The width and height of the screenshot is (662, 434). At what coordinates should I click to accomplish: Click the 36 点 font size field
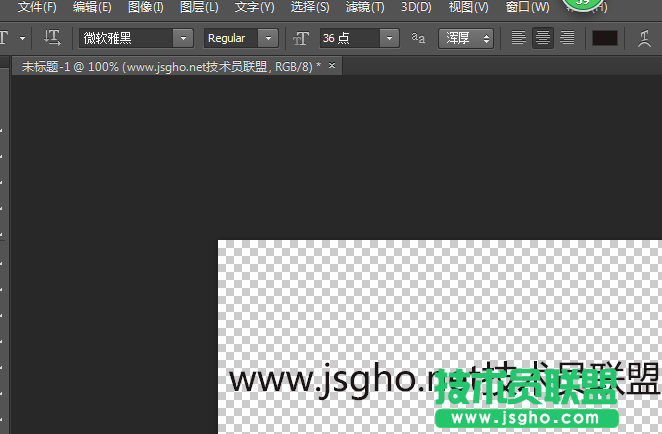pos(350,38)
